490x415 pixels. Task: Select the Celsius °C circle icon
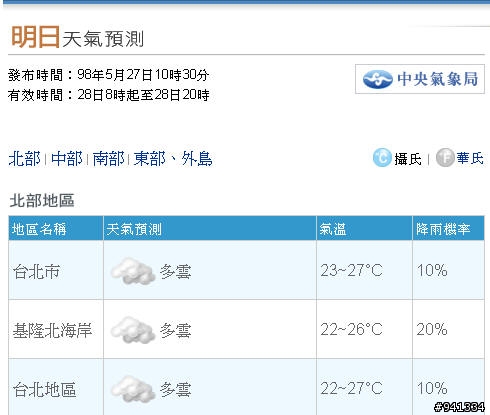pos(382,158)
